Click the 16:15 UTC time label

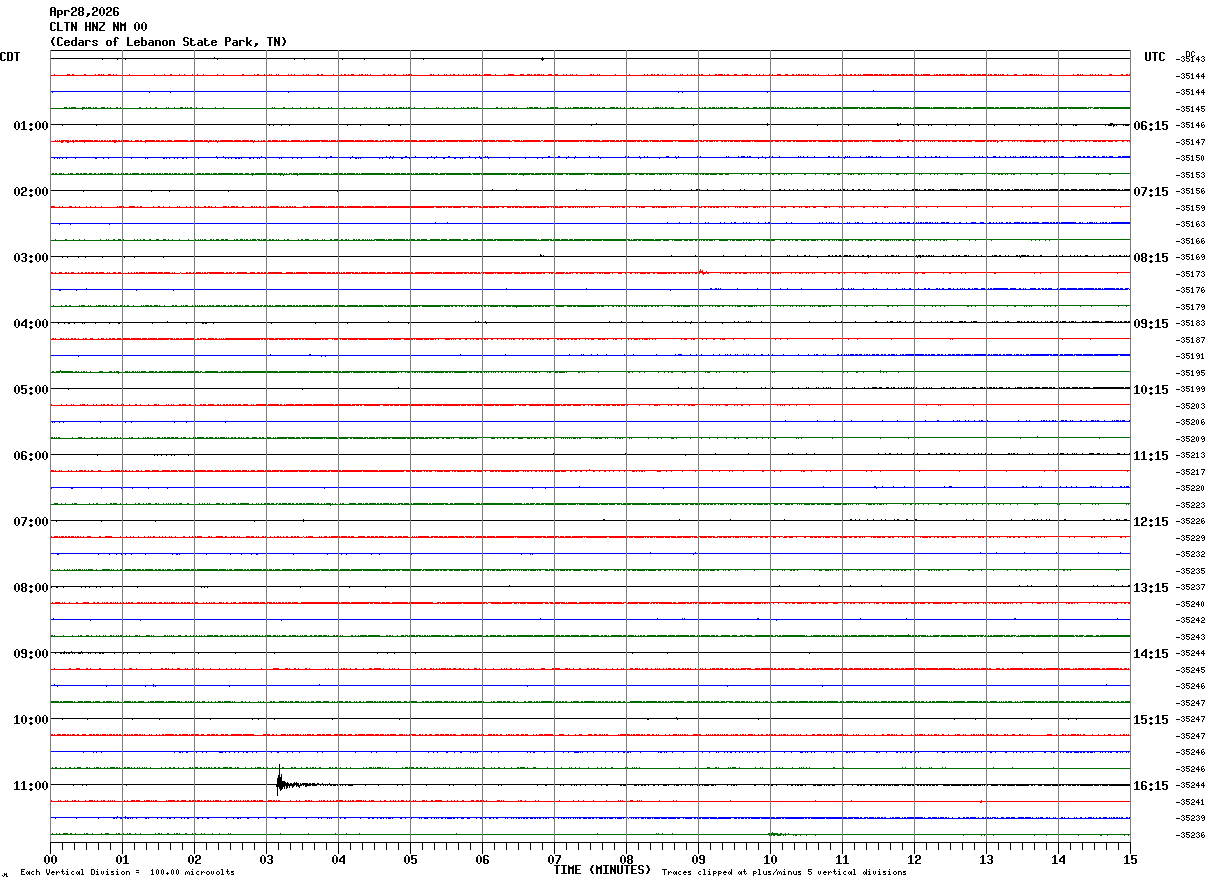coord(1151,786)
